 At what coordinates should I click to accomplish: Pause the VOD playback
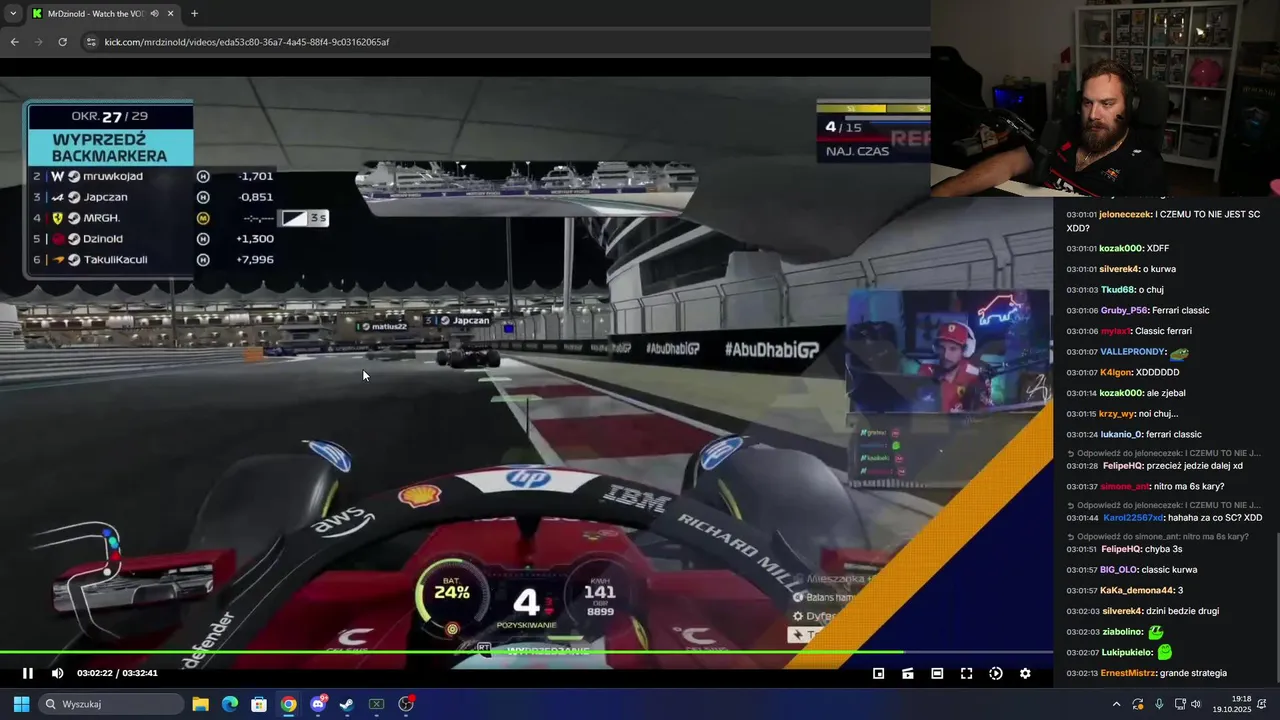[x=28, y=673]
